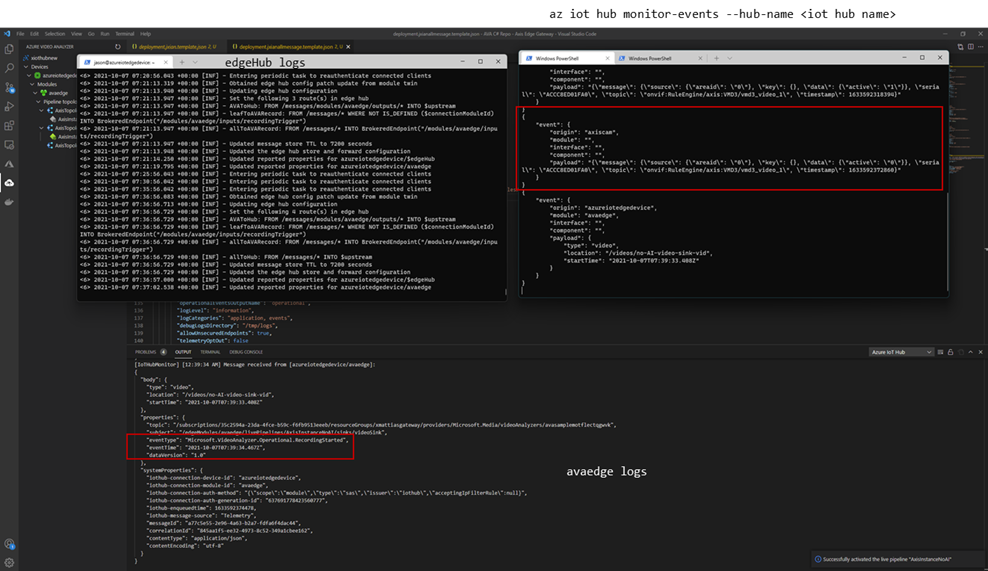This screenshot has height=571, width=988.
Task: Close the bottom output panel
Action: tap(980, 352)
